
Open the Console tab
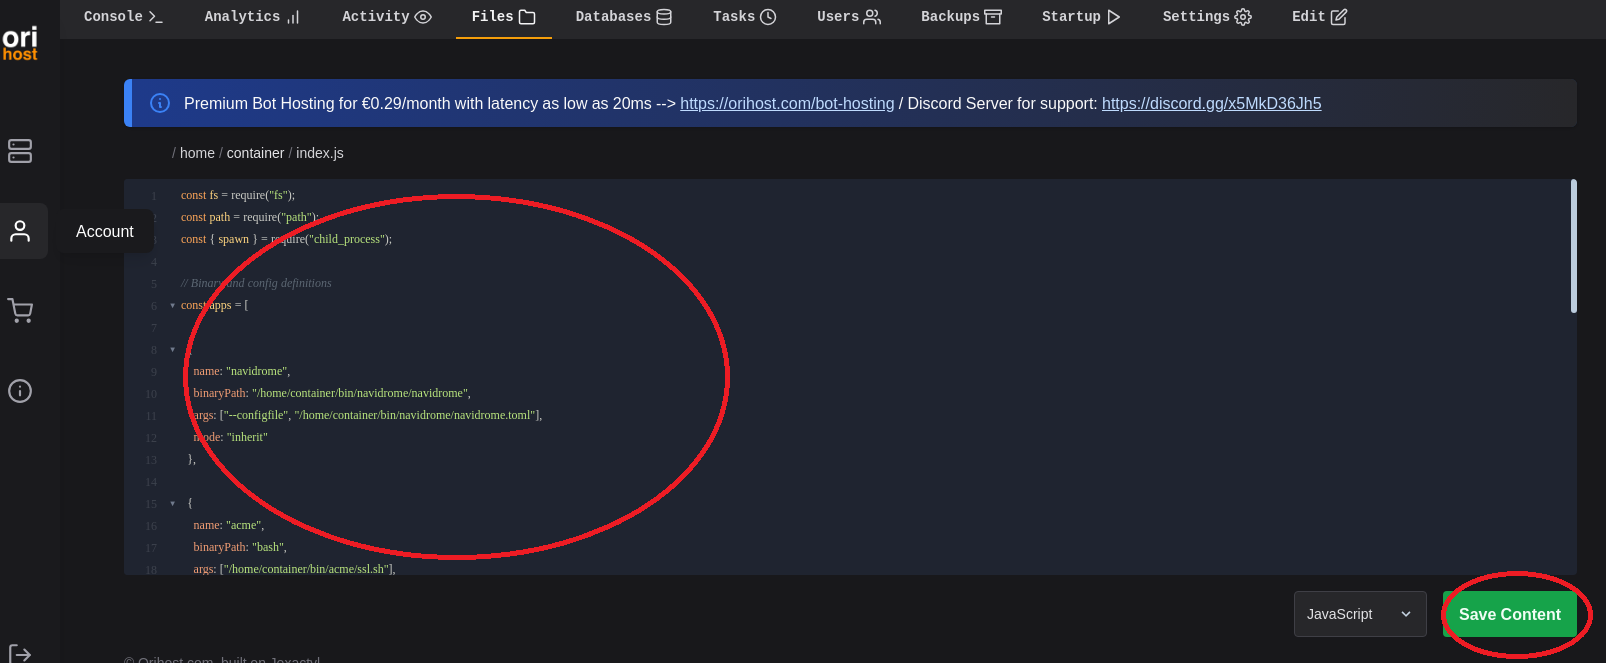coord(123,17)
